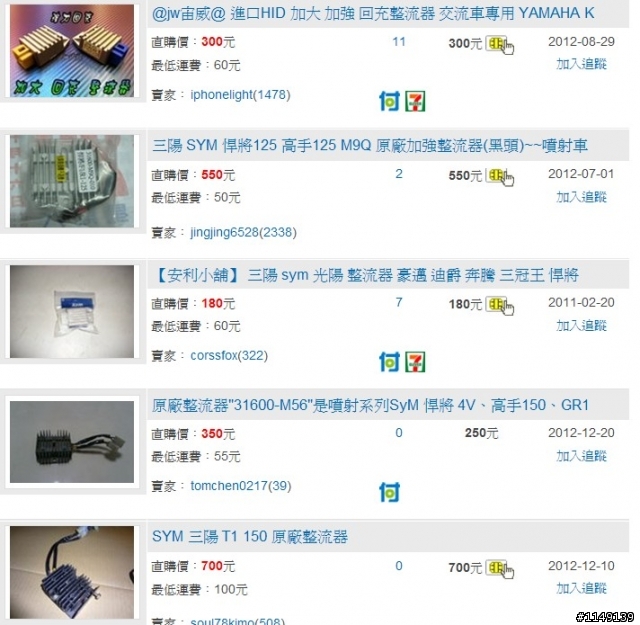This screenshot has width=640, height=625.
Task: Open seller tomchen0217(39) profile
Action: click(241, 486)
